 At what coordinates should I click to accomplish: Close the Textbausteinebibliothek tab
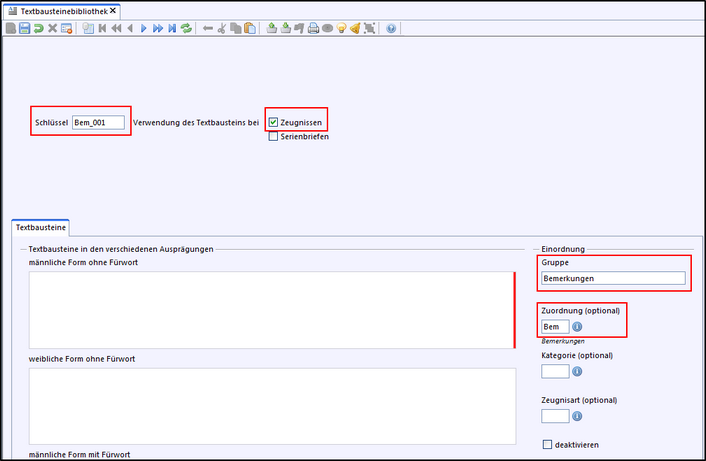(113, 10)
